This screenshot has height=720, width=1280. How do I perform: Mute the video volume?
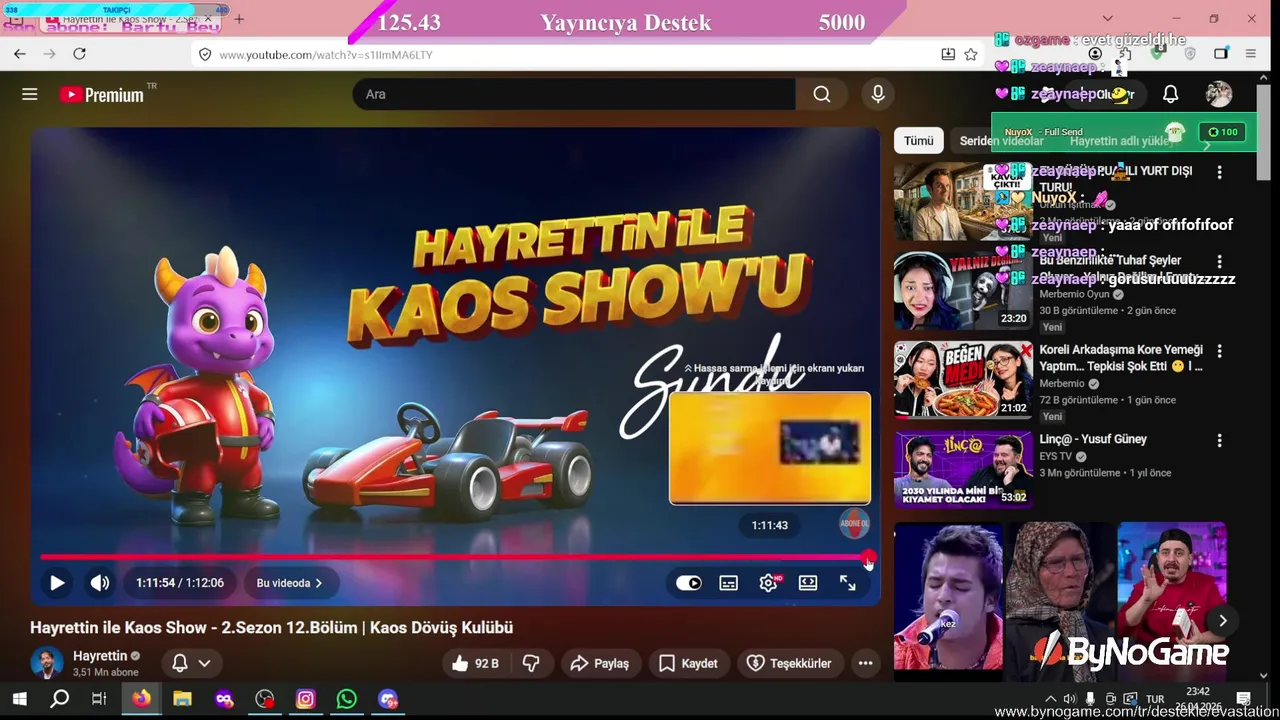tap(100, 583)
